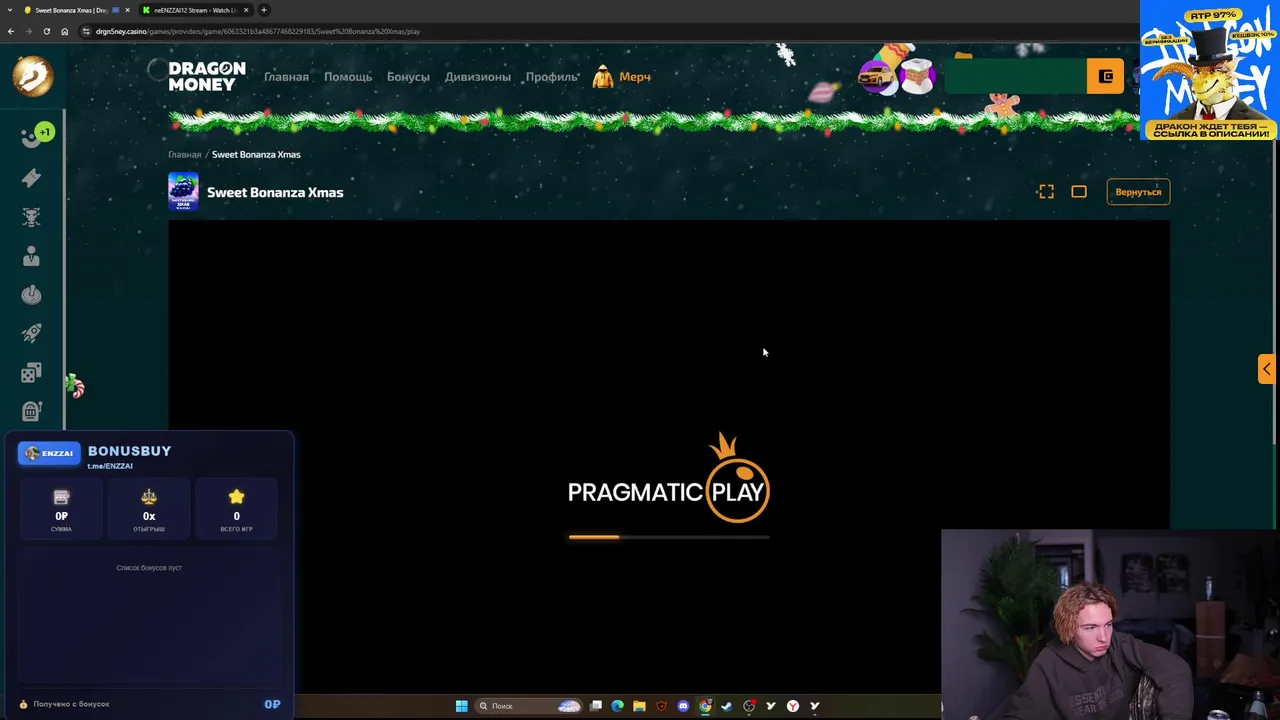Click the BonusBuy sum 0₽ stat
This screenshot has width=1280, height=720.
(x=61, y=509)
